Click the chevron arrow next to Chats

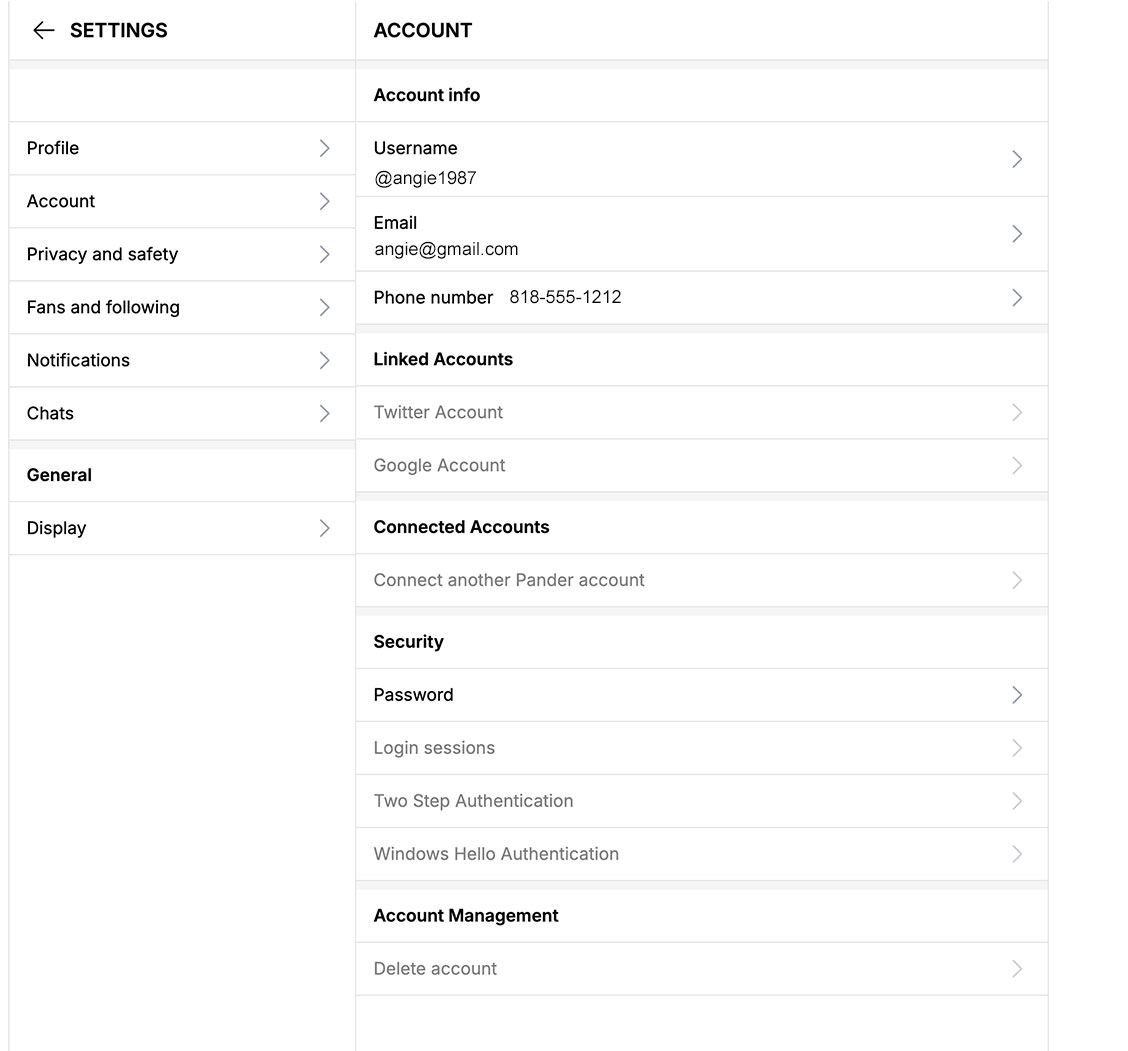click(x=324, y=413)
